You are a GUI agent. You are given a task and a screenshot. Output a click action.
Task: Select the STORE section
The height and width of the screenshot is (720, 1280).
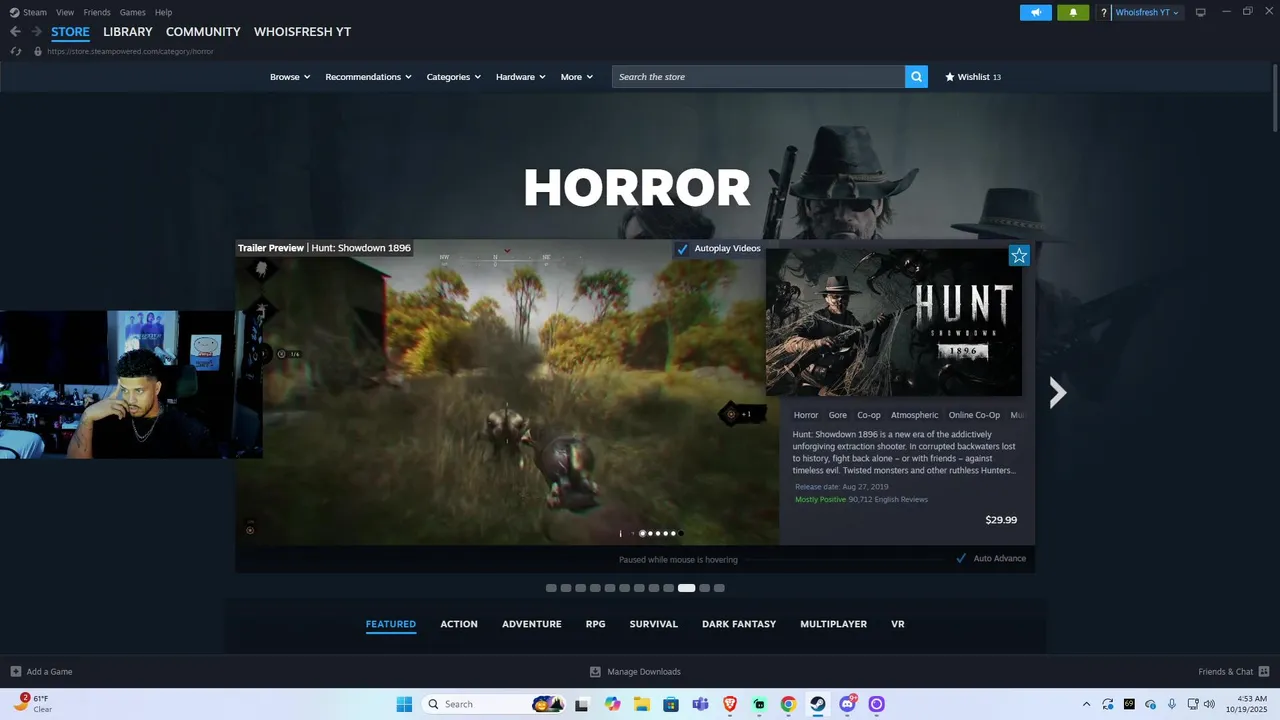pos(70,32)
